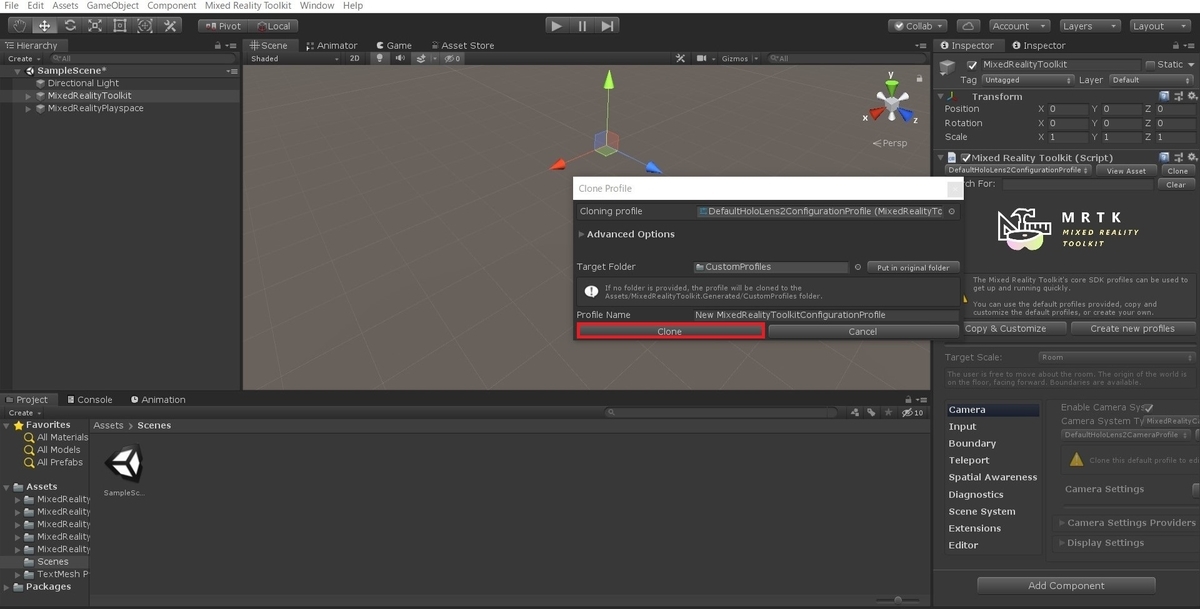Click the Step frame button

[607, 26]
